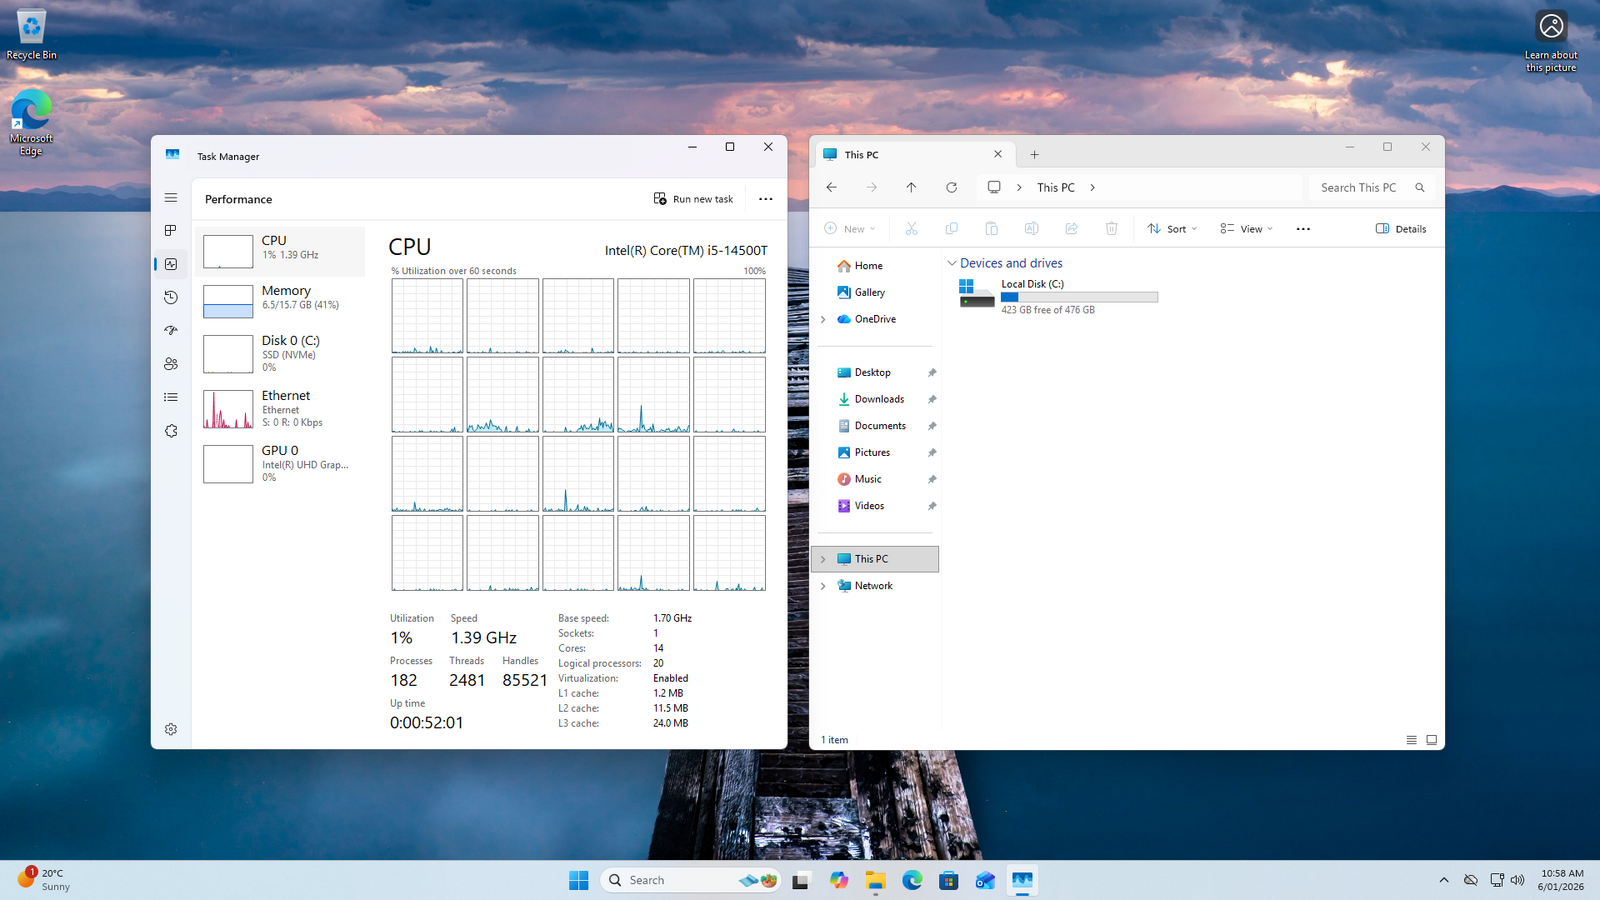This screenshot has width=1600, height=900.
Task: Click Run new task button
Action: pyautogui.click(x=693, y=199)
